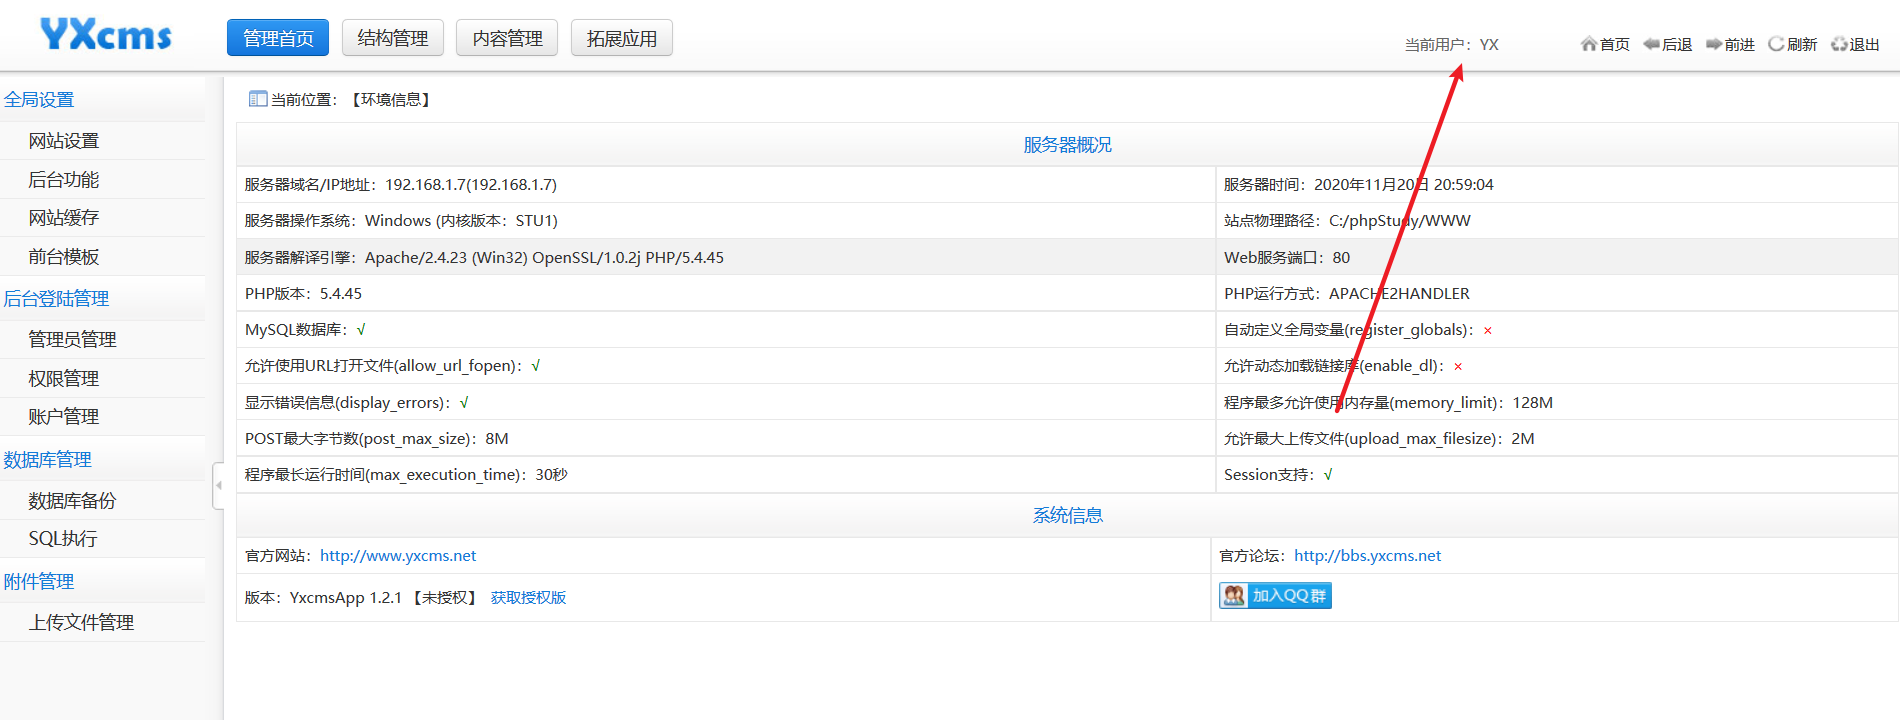Collapse the left sidebar handle
The width and height of the screenshot is (1900, 720).
(218, 486)
